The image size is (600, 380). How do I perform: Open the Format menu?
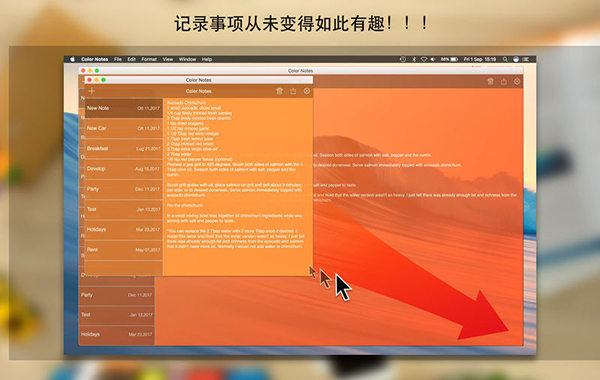pyautogui.click(x=149, y=59)
